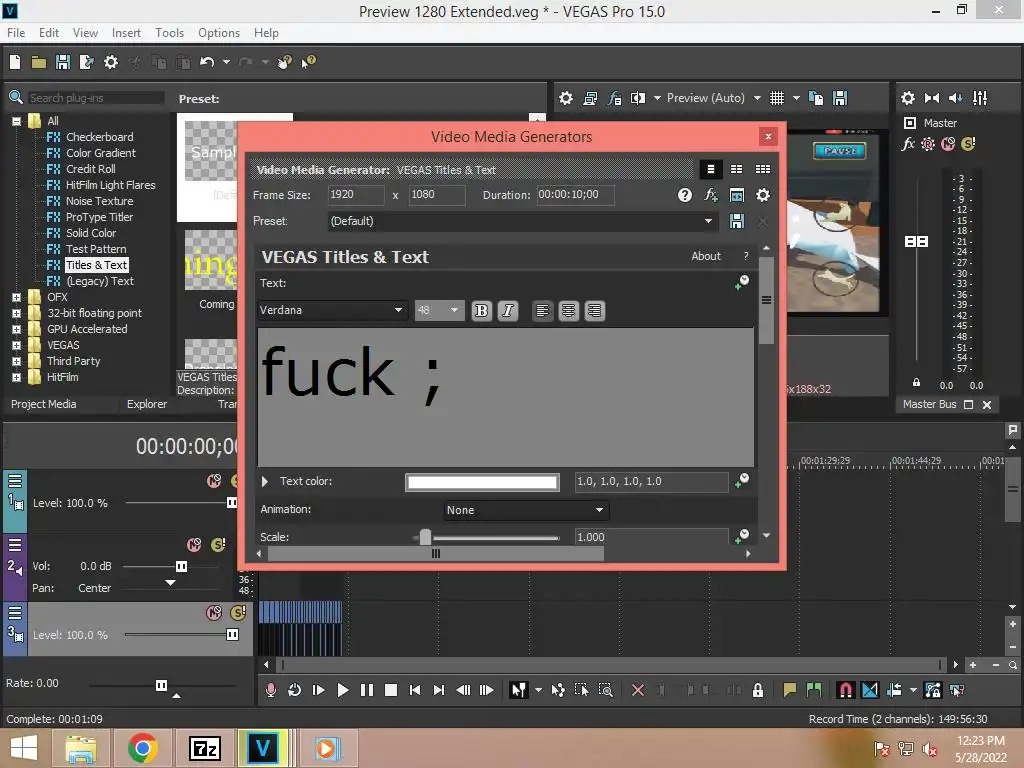Click the Master volume fader

[x=916, y=242]
